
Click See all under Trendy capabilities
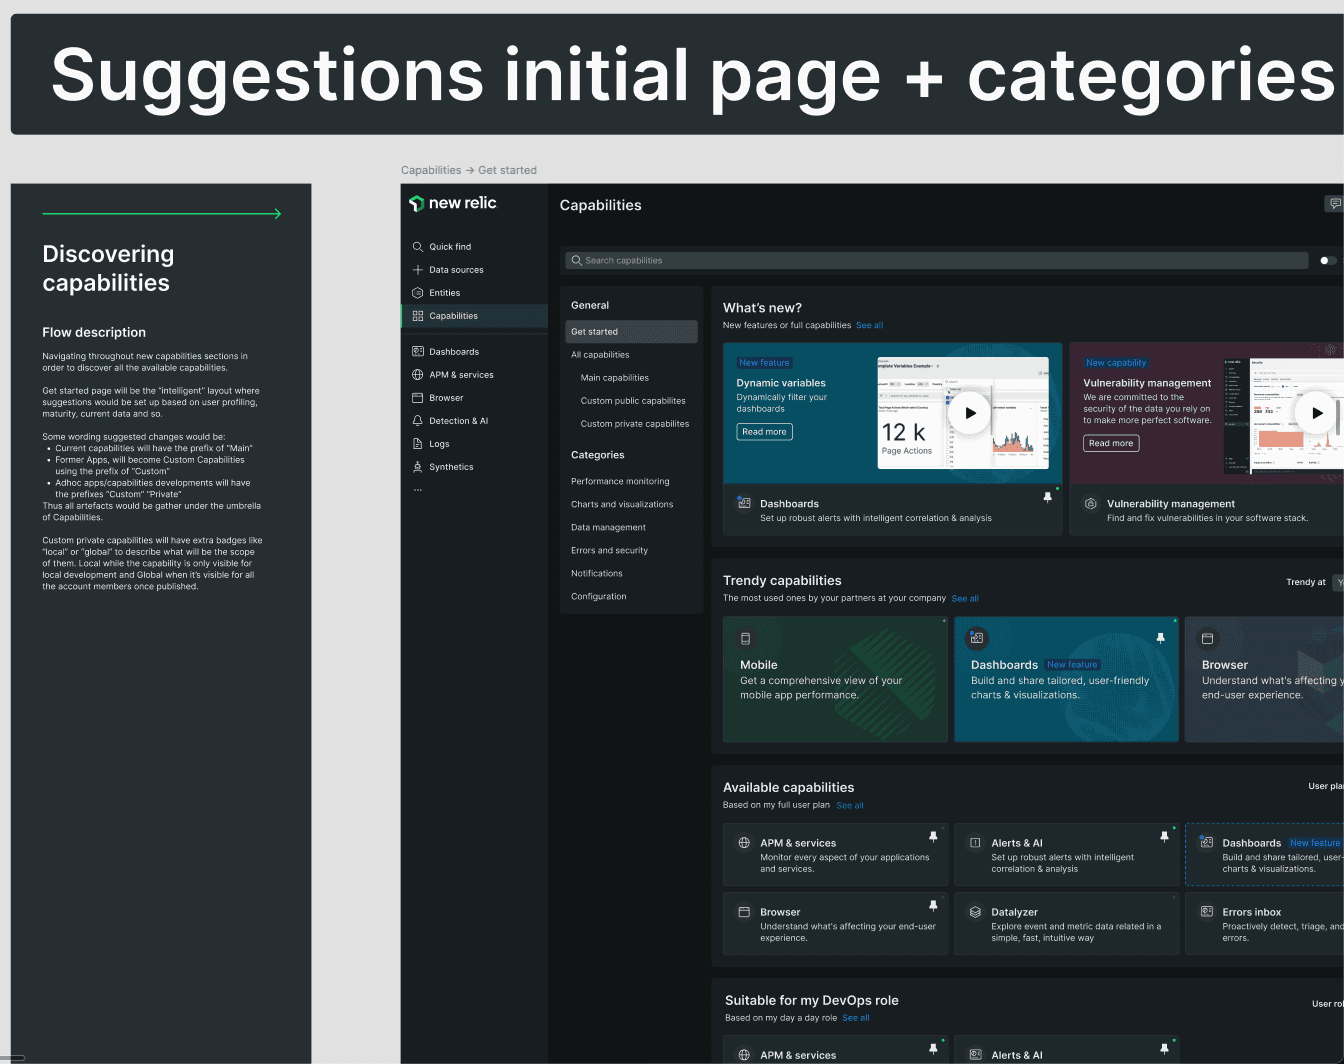[x=965, y=599]
